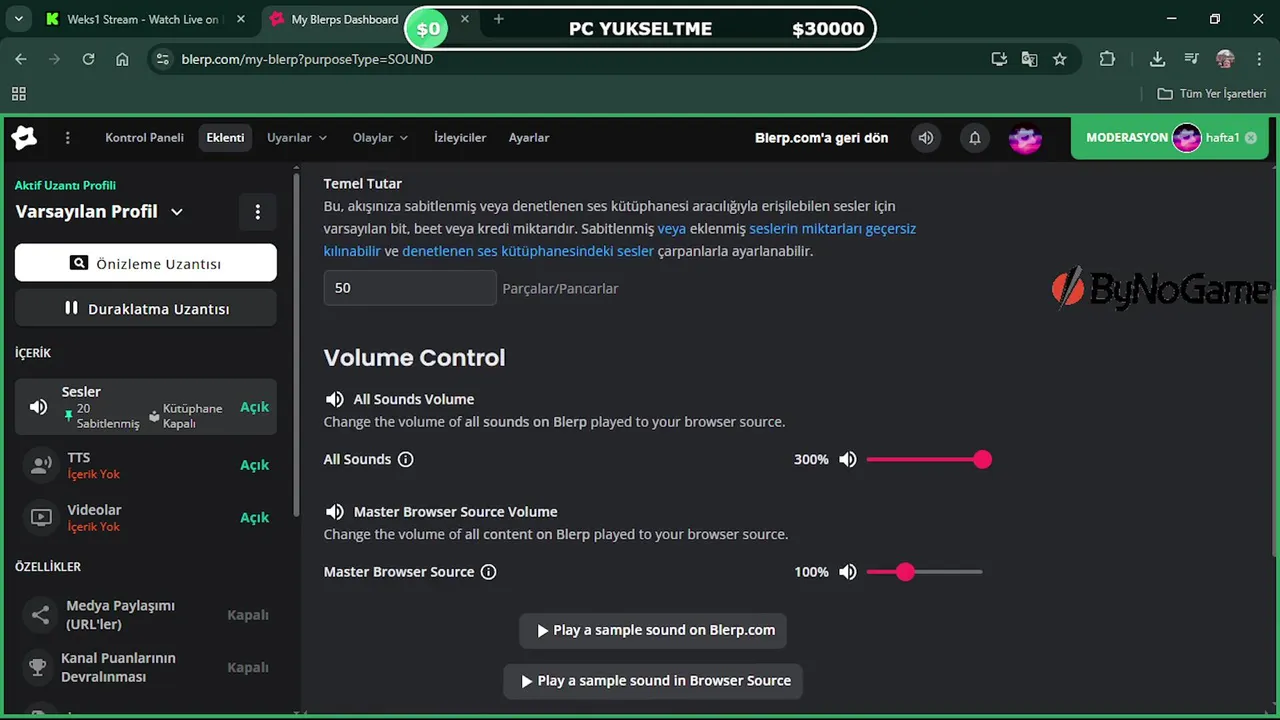1280x720 pixels.
Task: Open the Ayarlar menu item
Action: coord(529,138)
